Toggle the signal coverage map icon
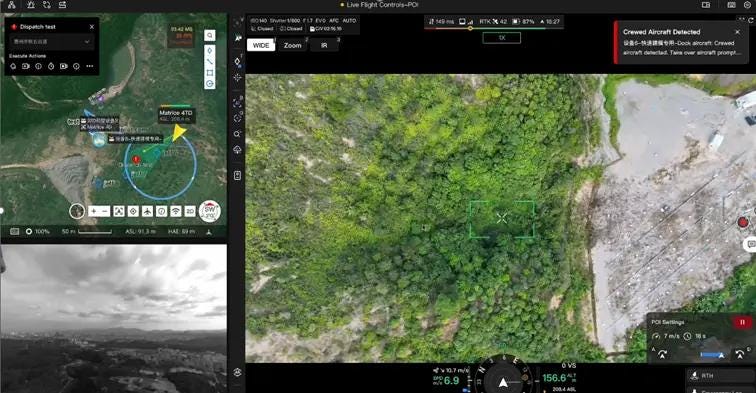This screenshot has width=756, height=393. coord(176,211)
